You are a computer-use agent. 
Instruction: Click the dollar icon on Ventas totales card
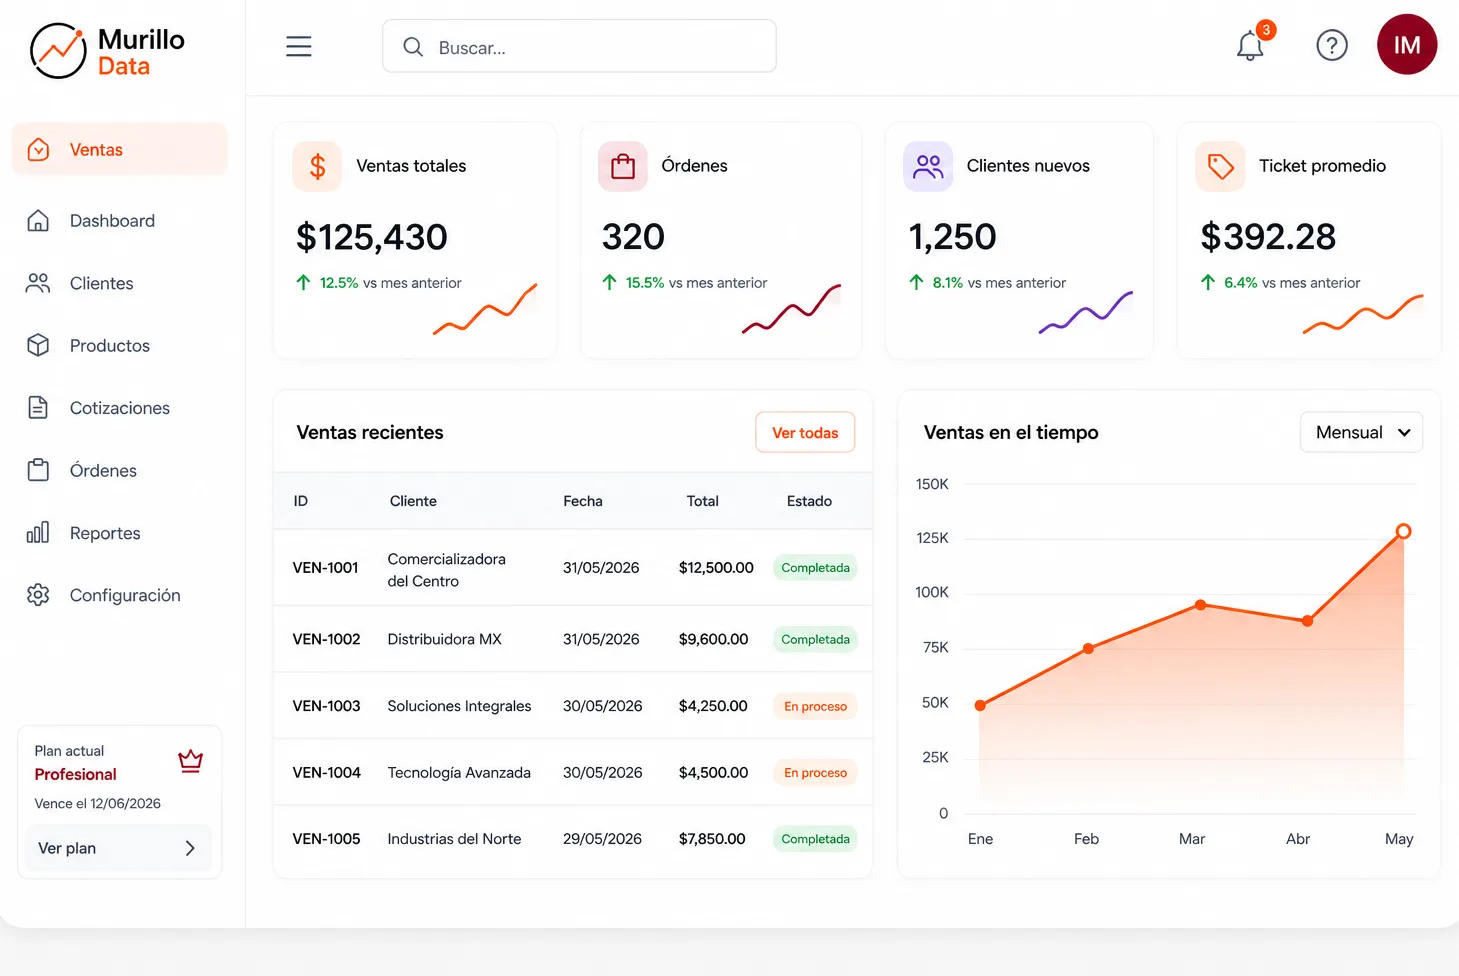tap(317, 166)
